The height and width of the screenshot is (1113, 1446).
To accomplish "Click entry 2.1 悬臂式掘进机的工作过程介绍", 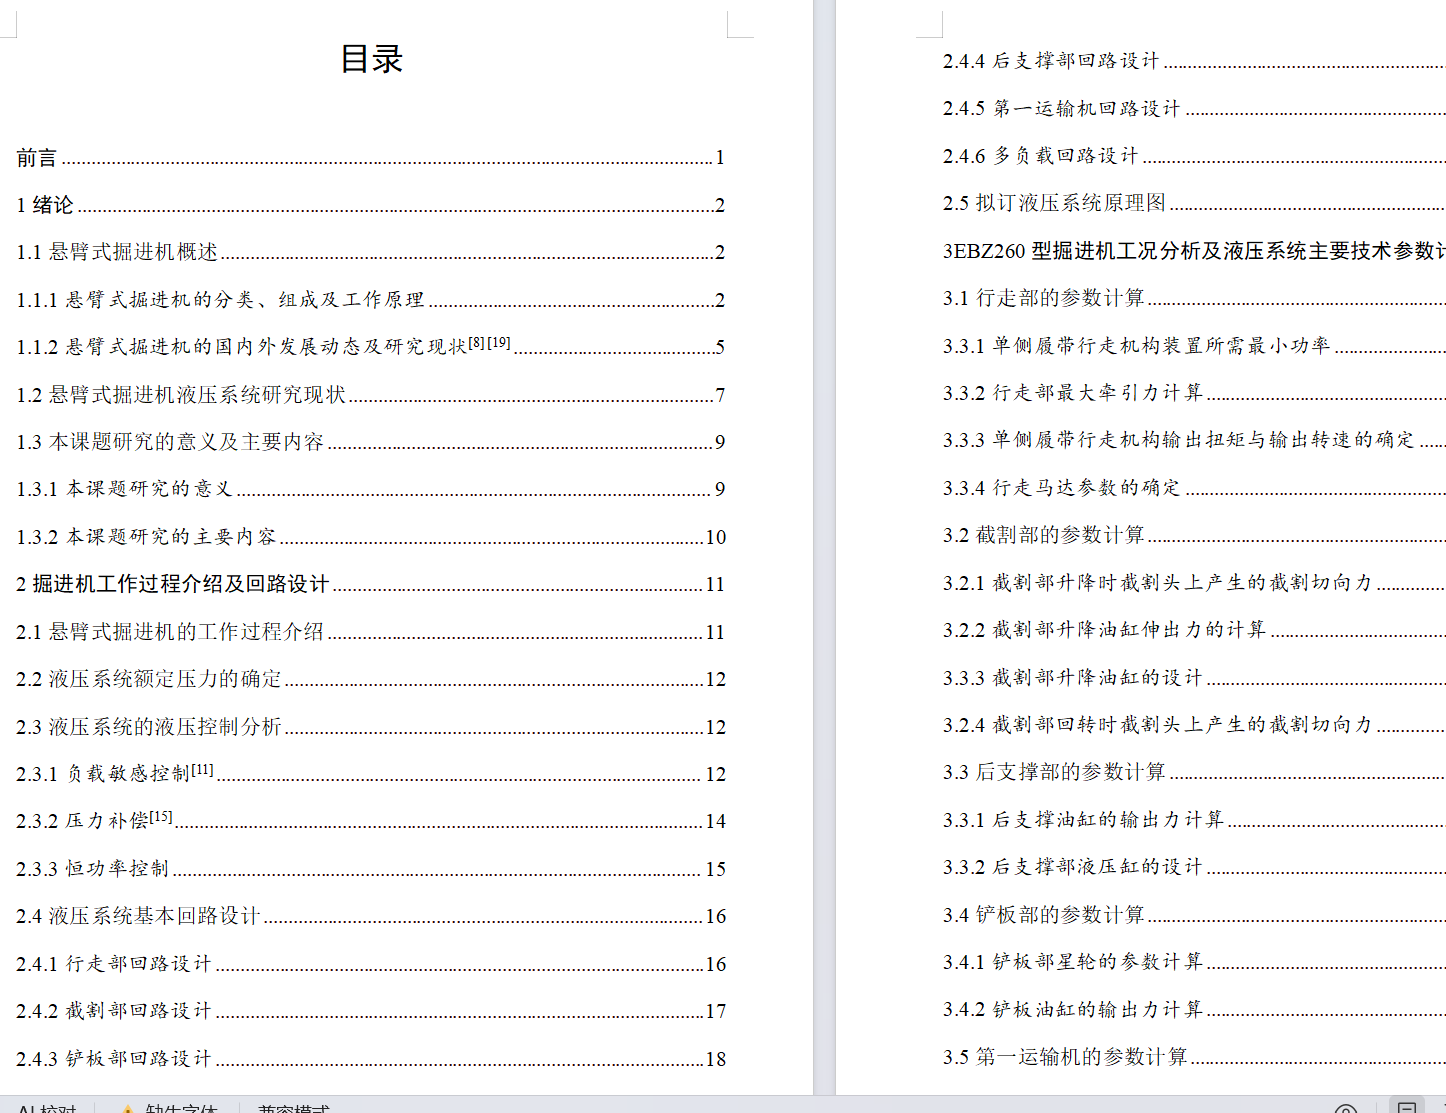I will (370, 632).
